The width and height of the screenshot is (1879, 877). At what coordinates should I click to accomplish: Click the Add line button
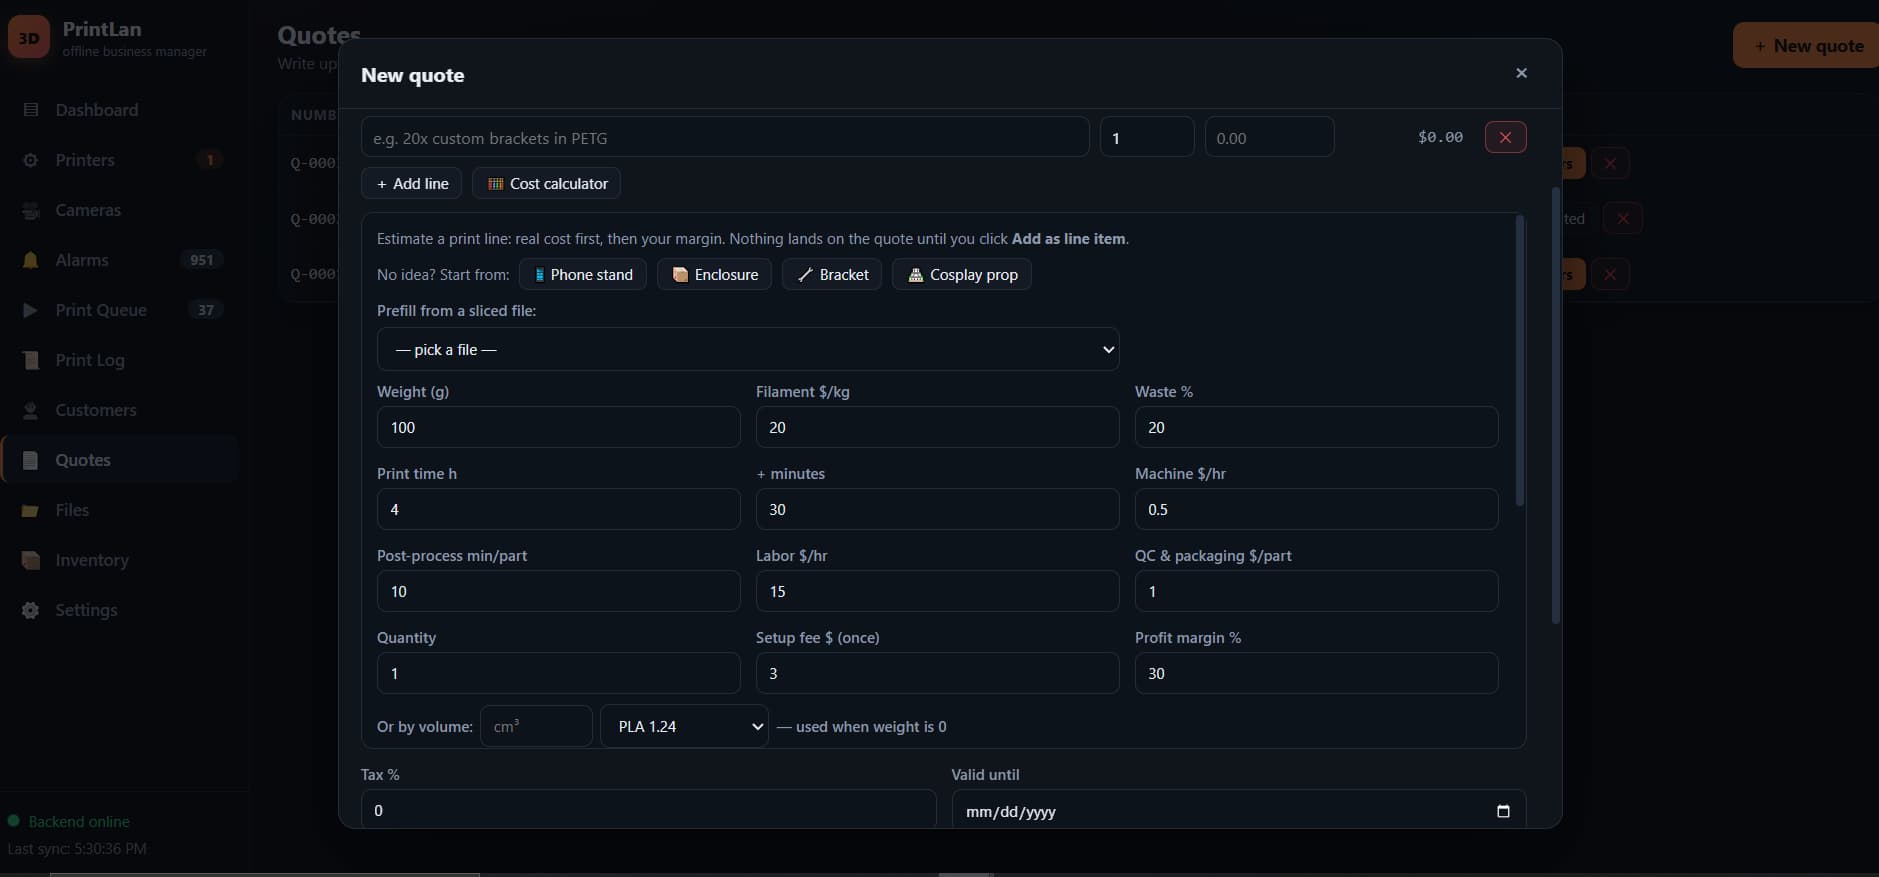(411, 183)
